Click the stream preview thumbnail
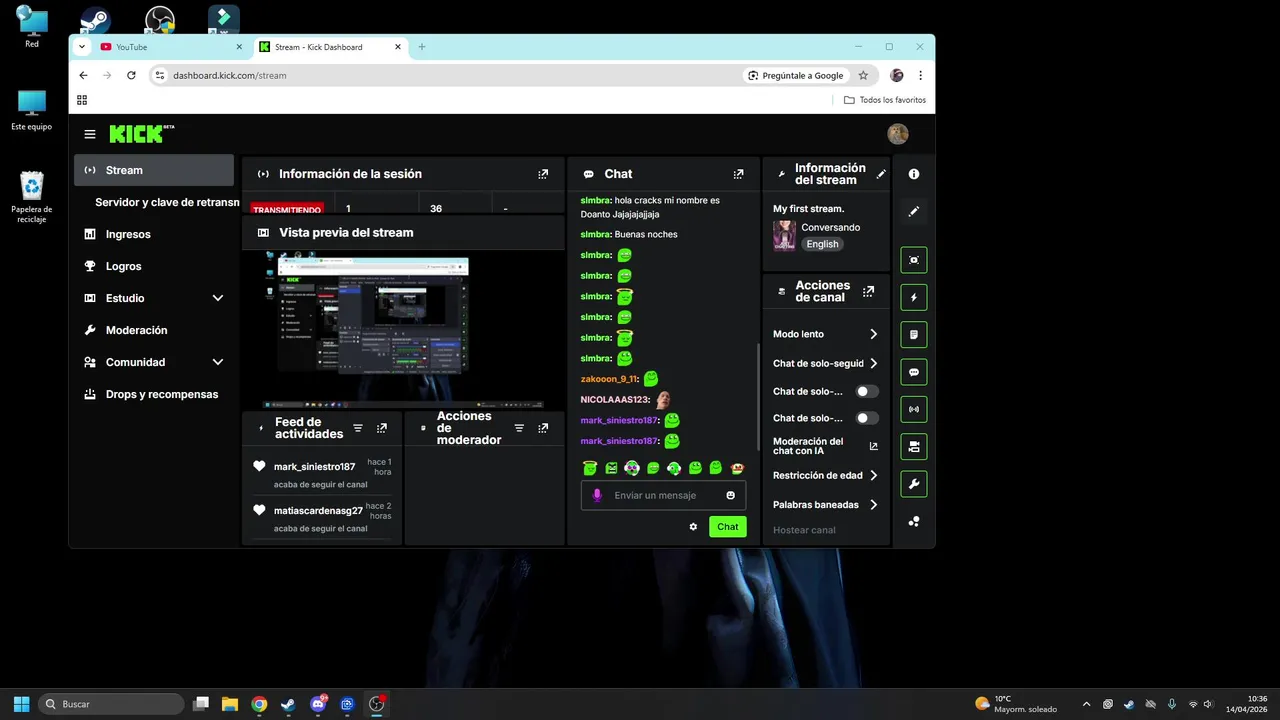This screenshot has width=1280, height=720. (404, 329)
